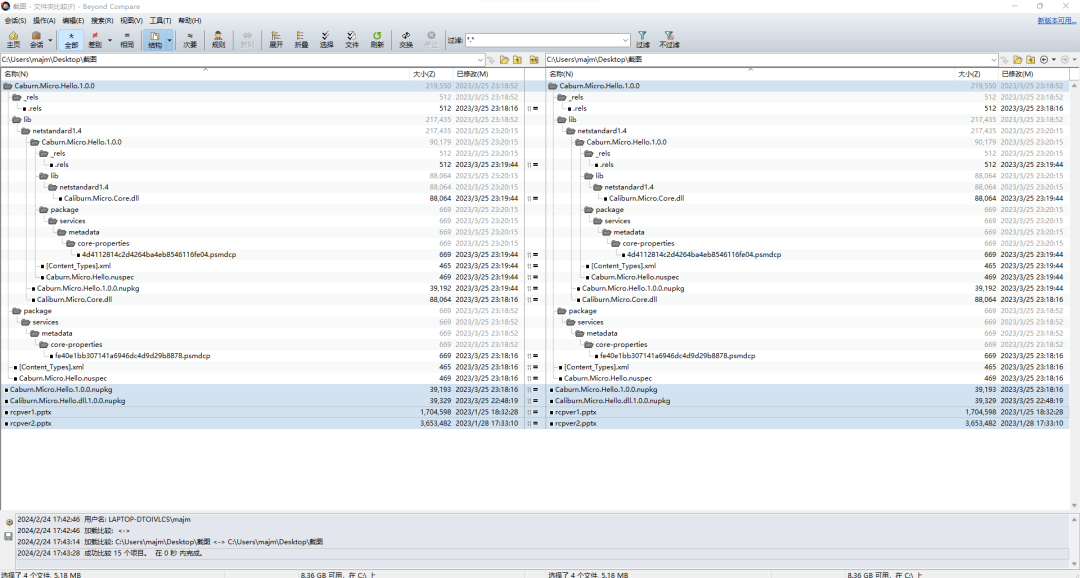The height and width of the screenshot is (578, 1080).
Task: Open the 帮助(H) menu
Action: (x=190, y=21)
